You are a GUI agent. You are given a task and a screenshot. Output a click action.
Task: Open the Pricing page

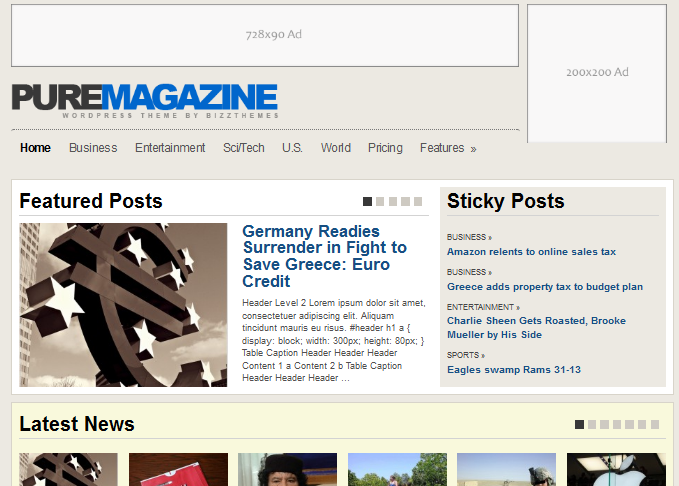tap(385, 148)
